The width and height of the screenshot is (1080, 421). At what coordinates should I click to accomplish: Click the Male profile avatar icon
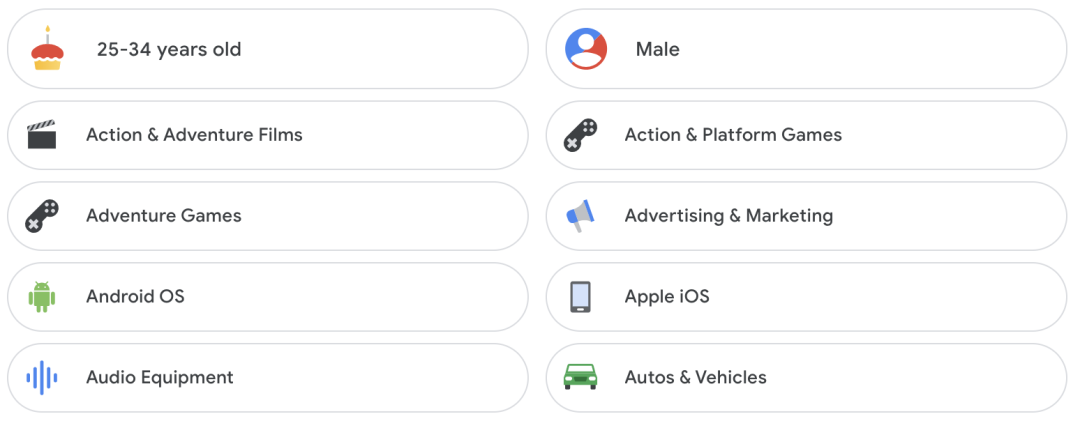click(x=585, y=49)
